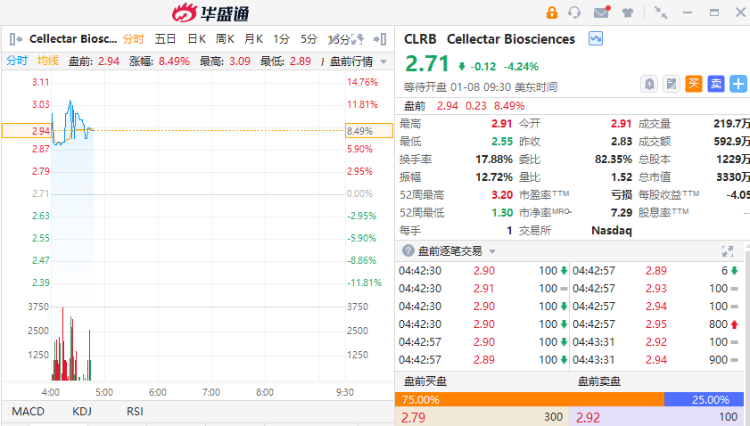The height and width of the screenshot is (426, 750).
Task: Open customer service headset icon
Action: pyautogui.click(x=574, y=12)
